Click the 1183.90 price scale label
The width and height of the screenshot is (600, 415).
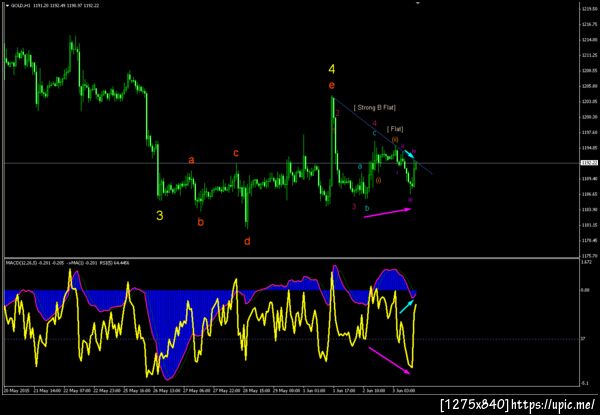[589, 210]
